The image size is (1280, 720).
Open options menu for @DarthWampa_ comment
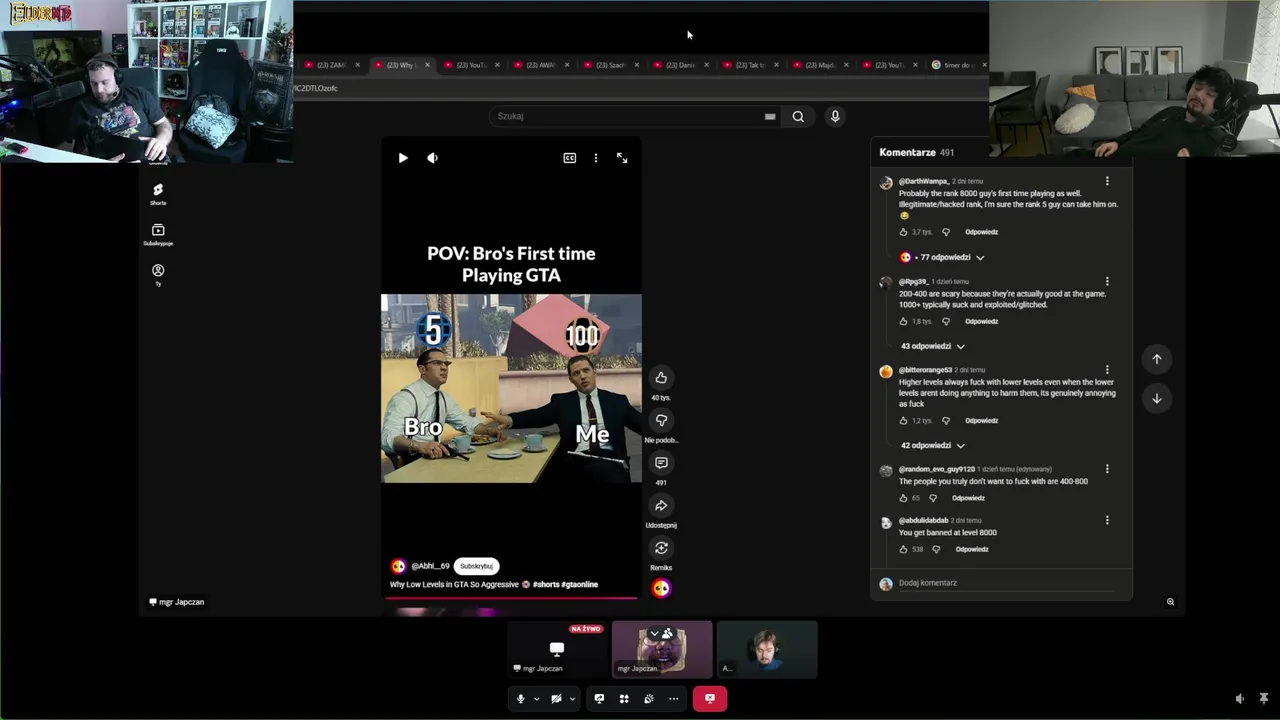[x=1107, y=181]
